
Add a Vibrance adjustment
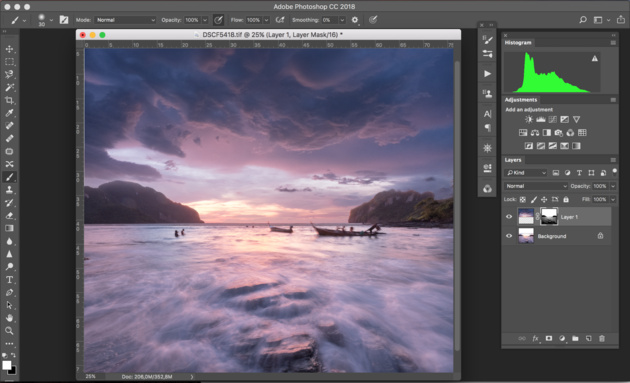(577, 119)
